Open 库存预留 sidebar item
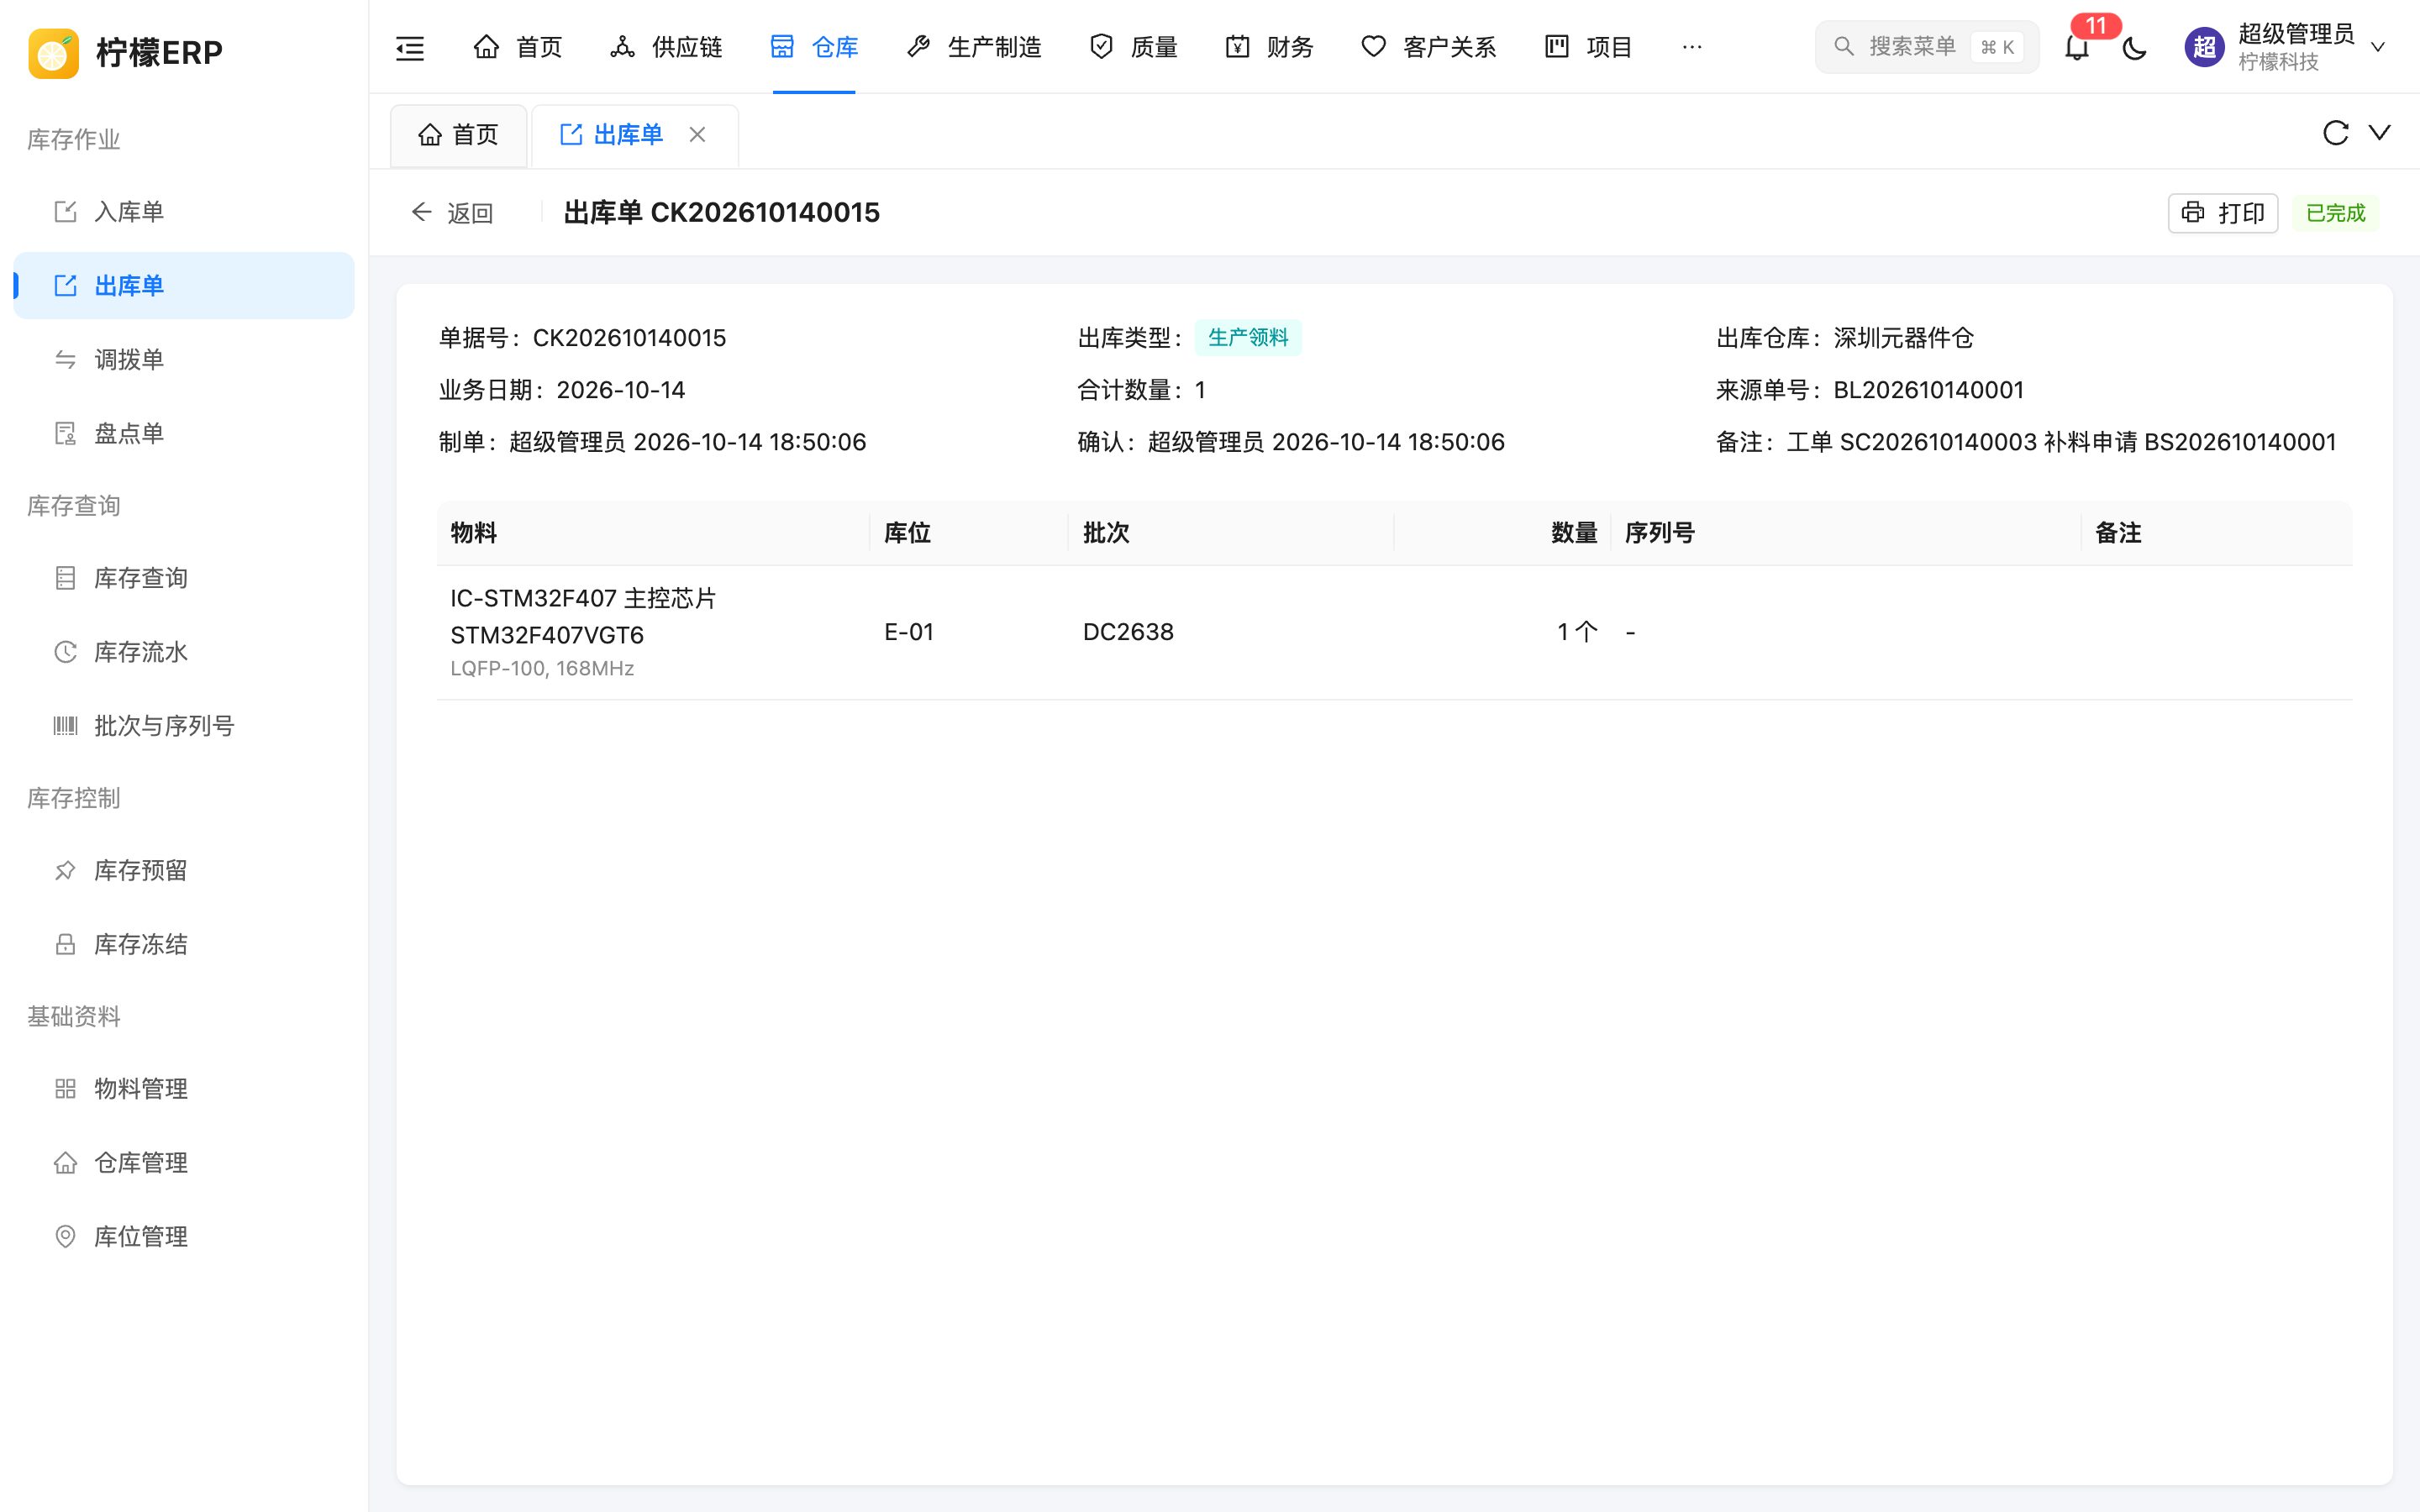The width and height of the screenshot is (2420, 1512). pos(184,871)
